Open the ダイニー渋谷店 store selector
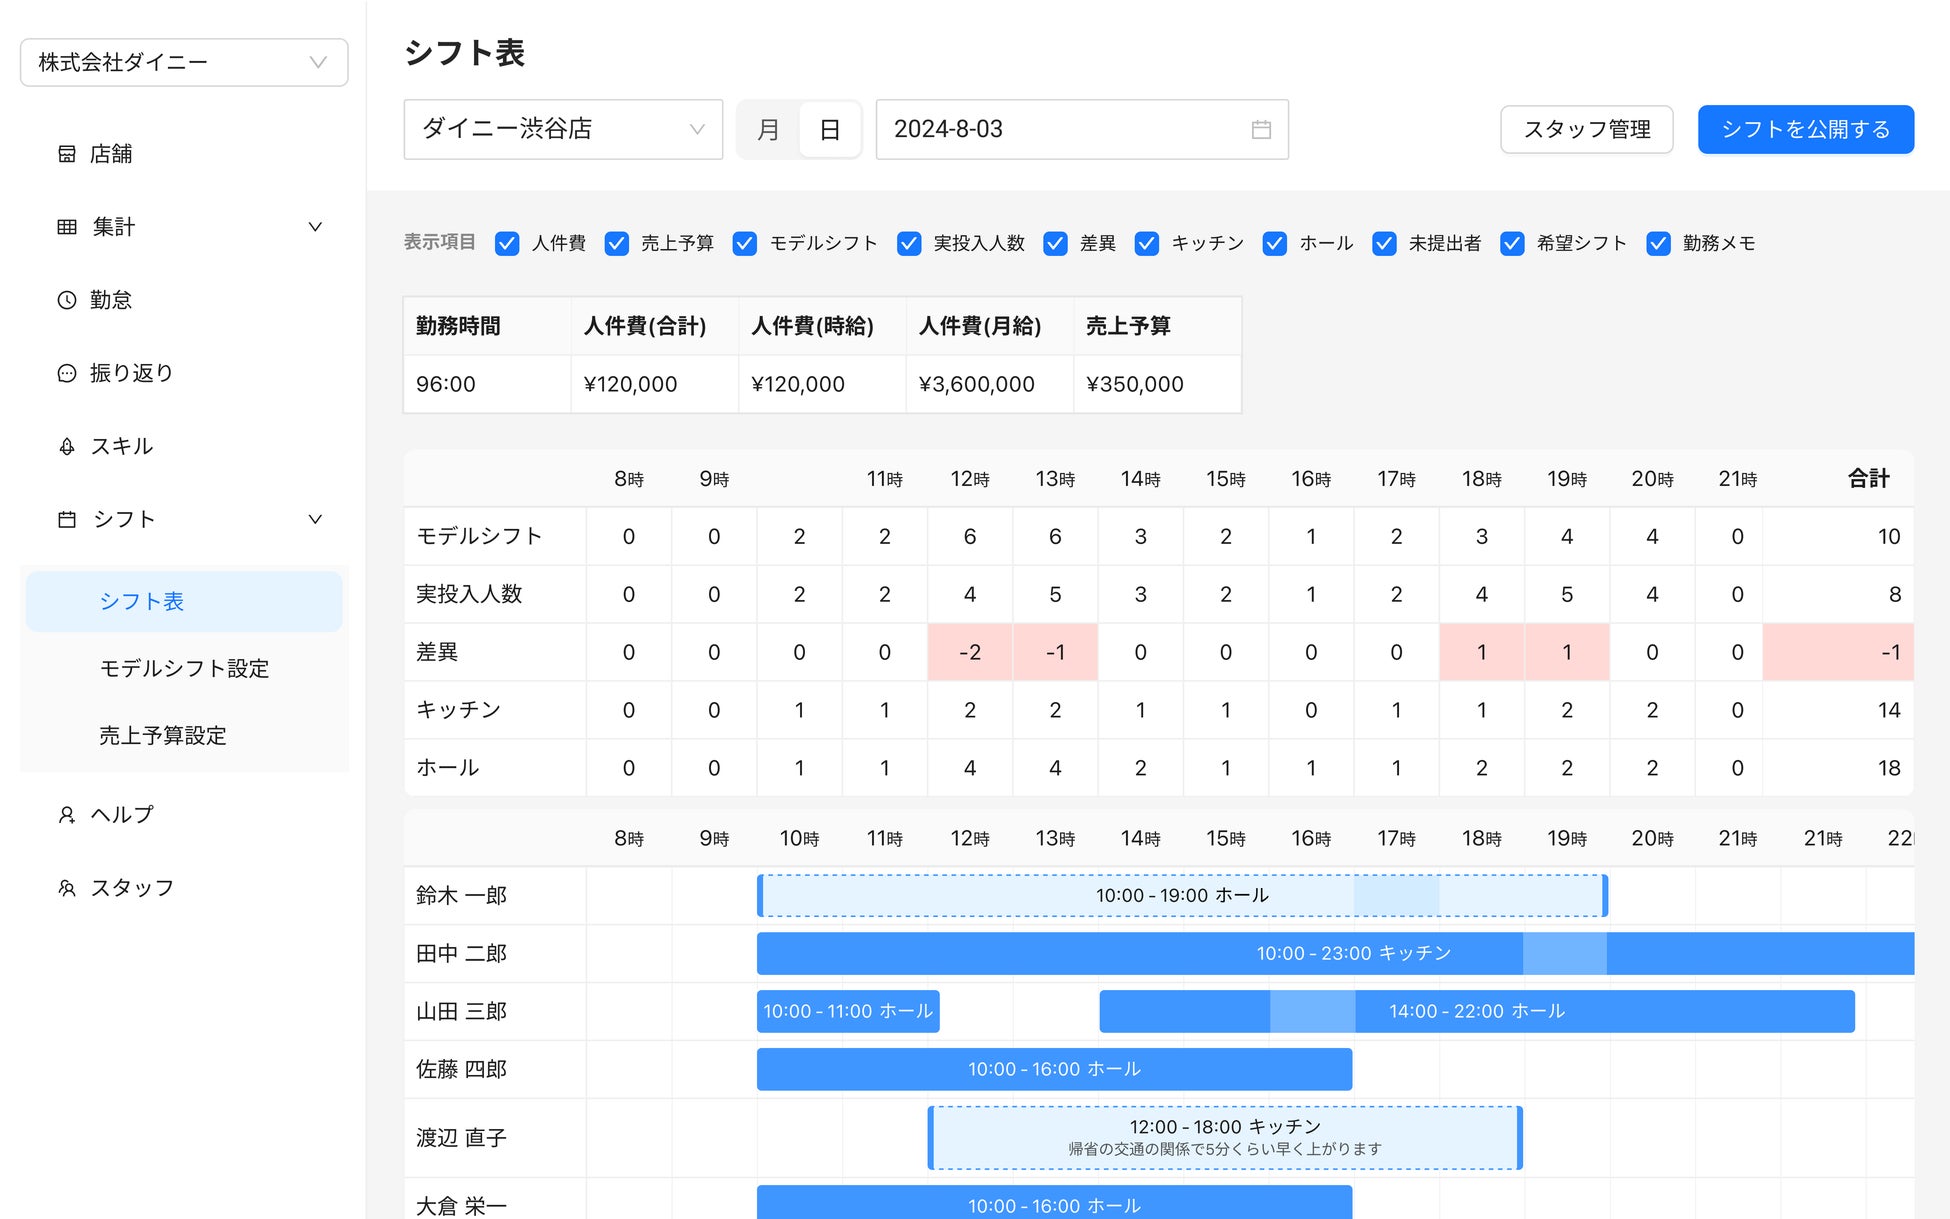Image resolution: width=1950 pixels, height=1219 pixels. [x=563, y=130]
